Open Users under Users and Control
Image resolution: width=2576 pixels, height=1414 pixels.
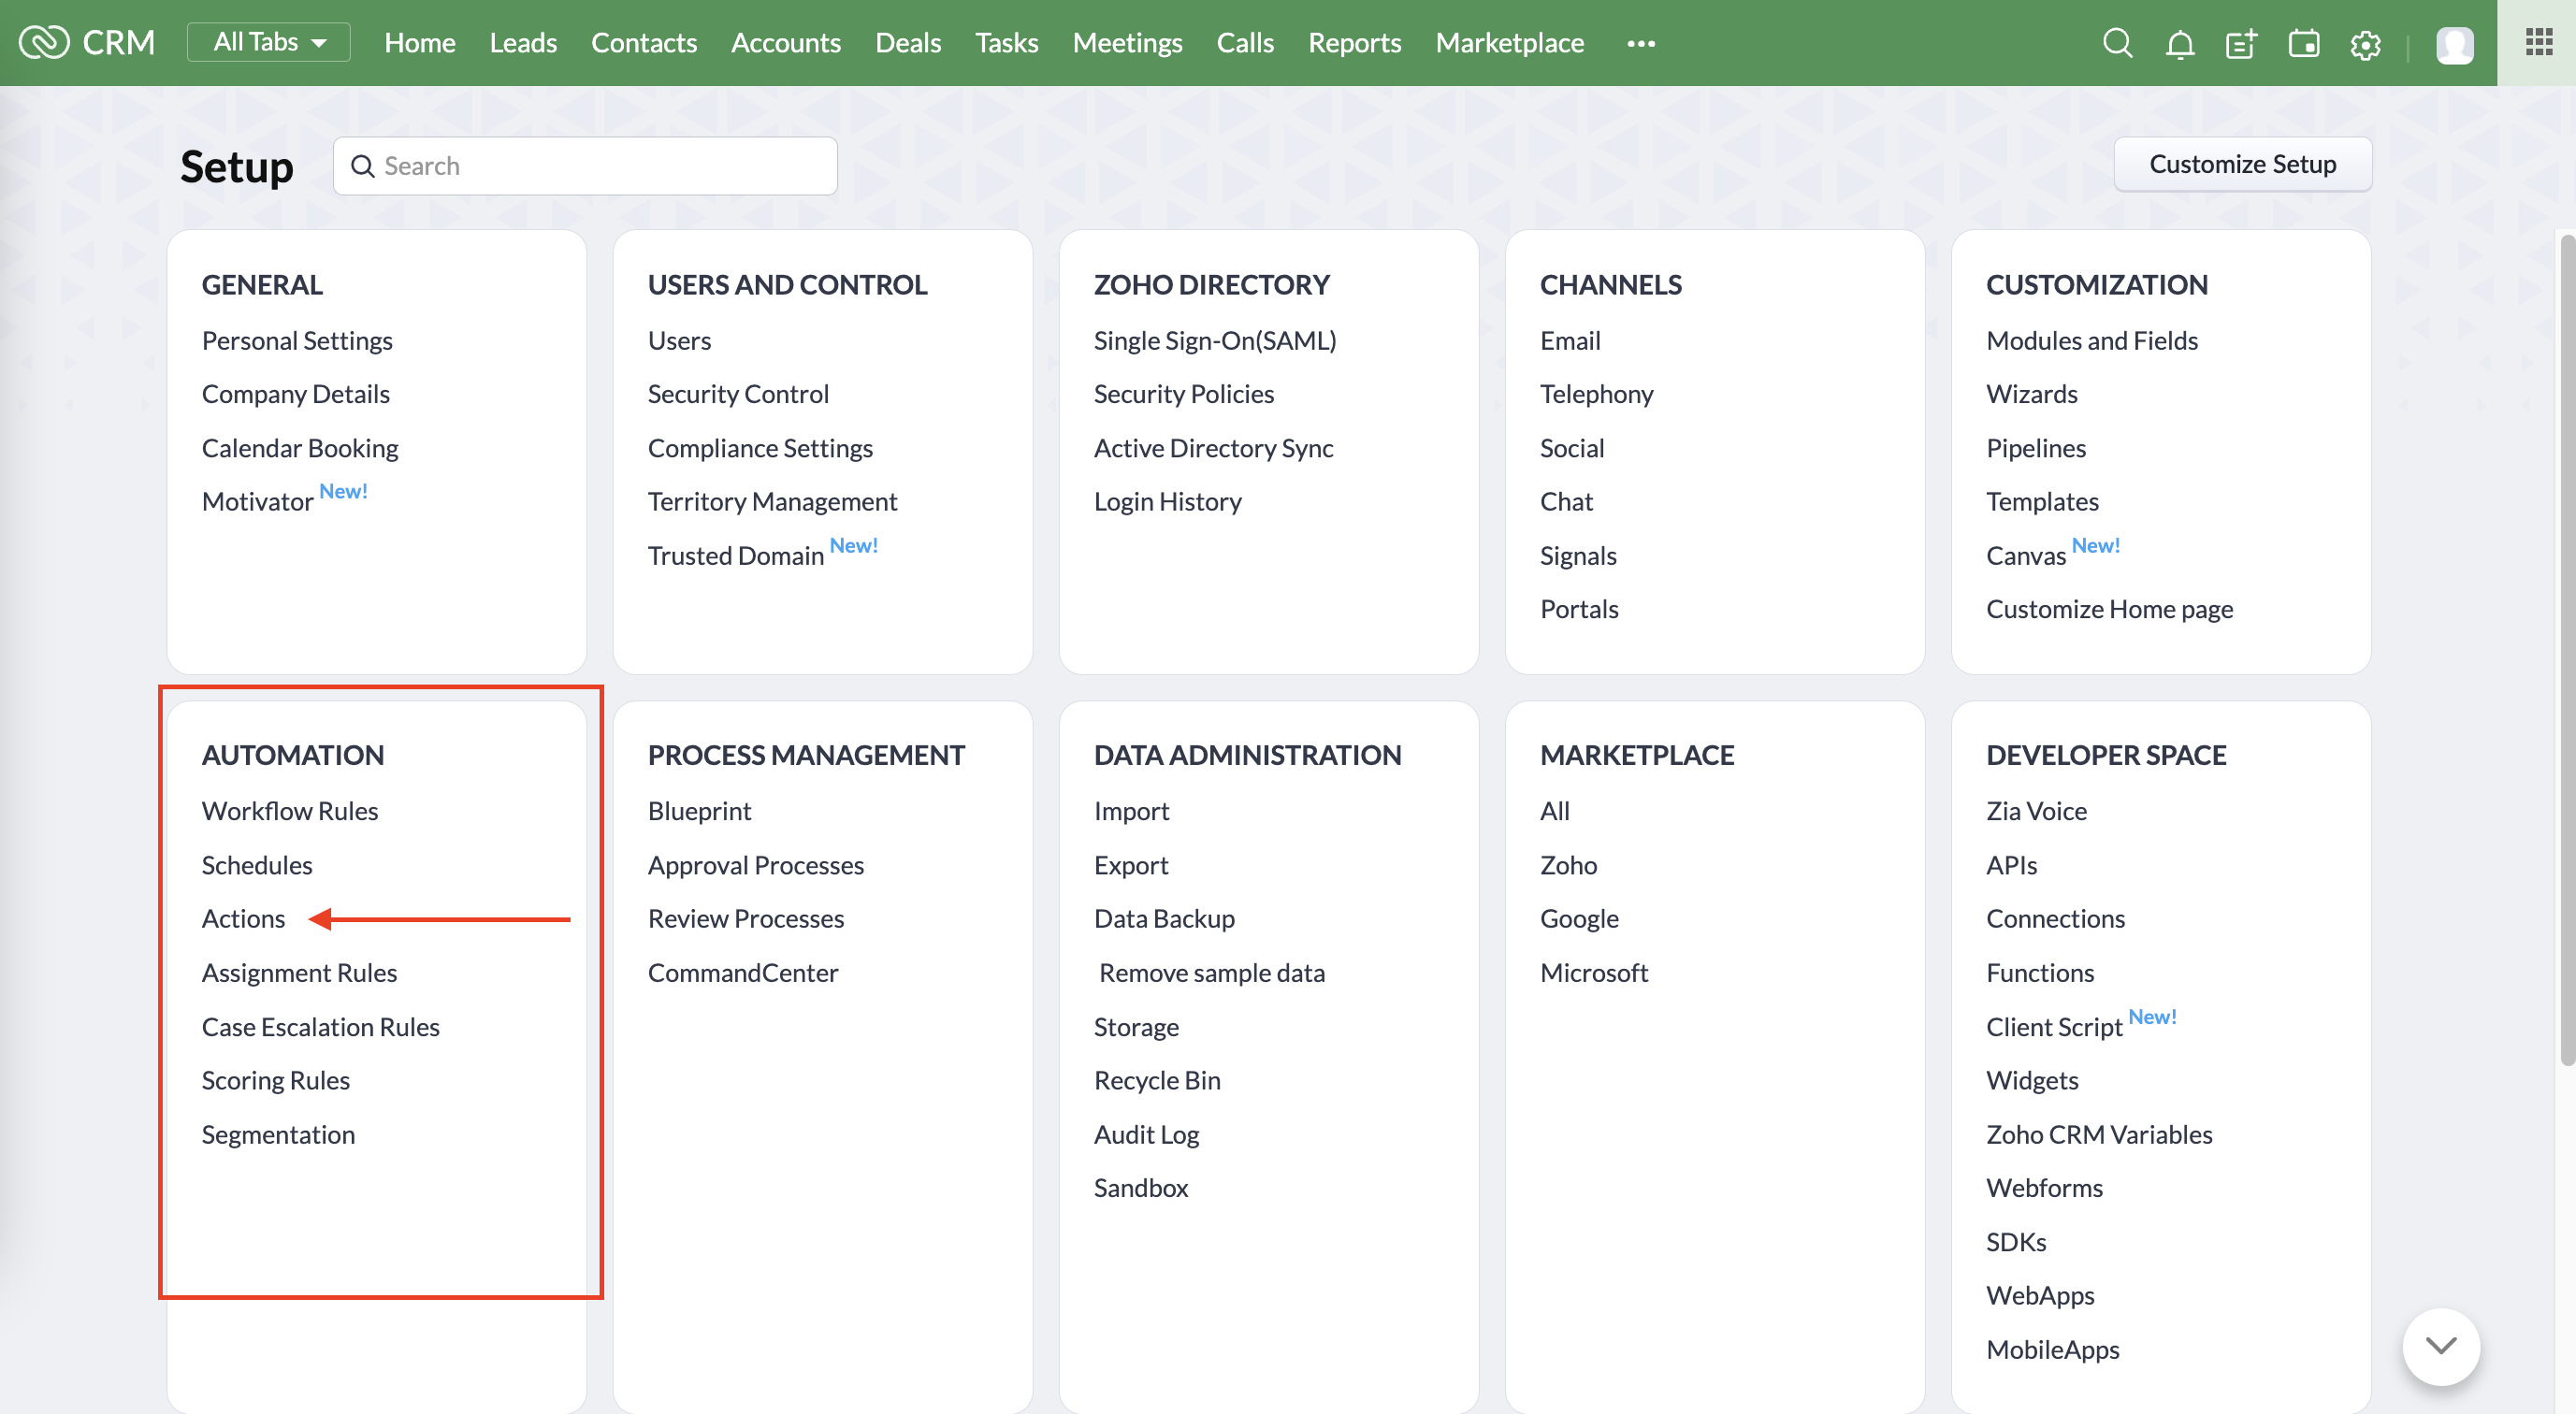coord(679,340)
